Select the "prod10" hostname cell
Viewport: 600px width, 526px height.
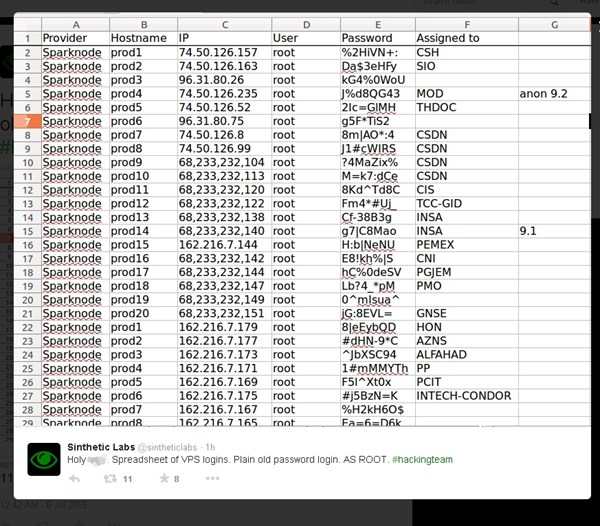click(144, 176)
